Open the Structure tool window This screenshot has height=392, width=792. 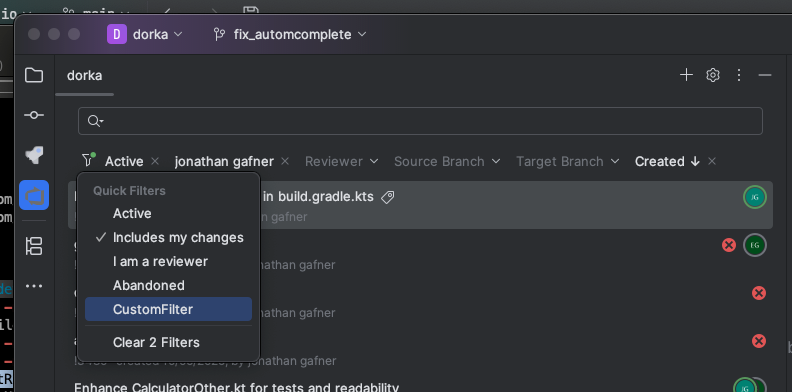coord(34,246)
